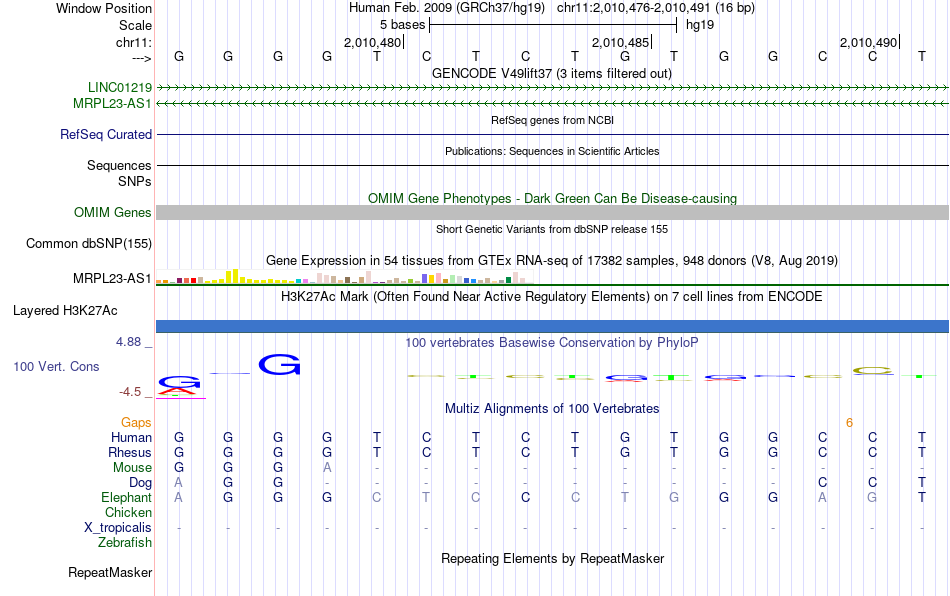Click the OMIM Genes track label

pos(113,213)
